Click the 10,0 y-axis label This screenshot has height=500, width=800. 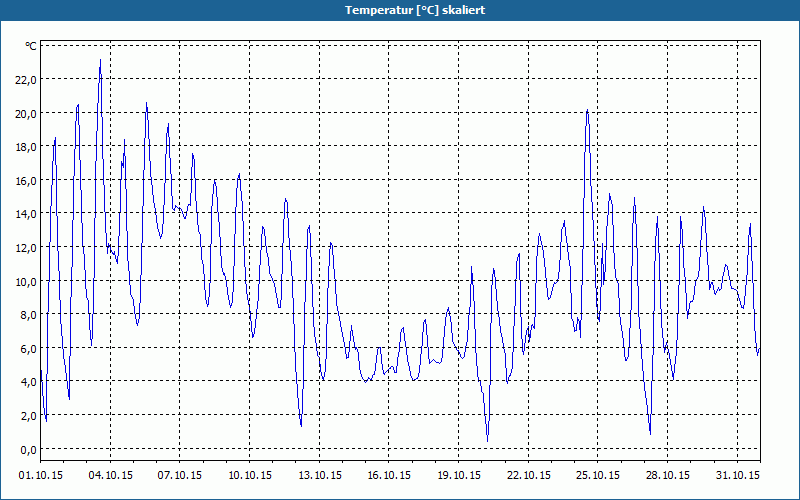click(x=25, y=281)
